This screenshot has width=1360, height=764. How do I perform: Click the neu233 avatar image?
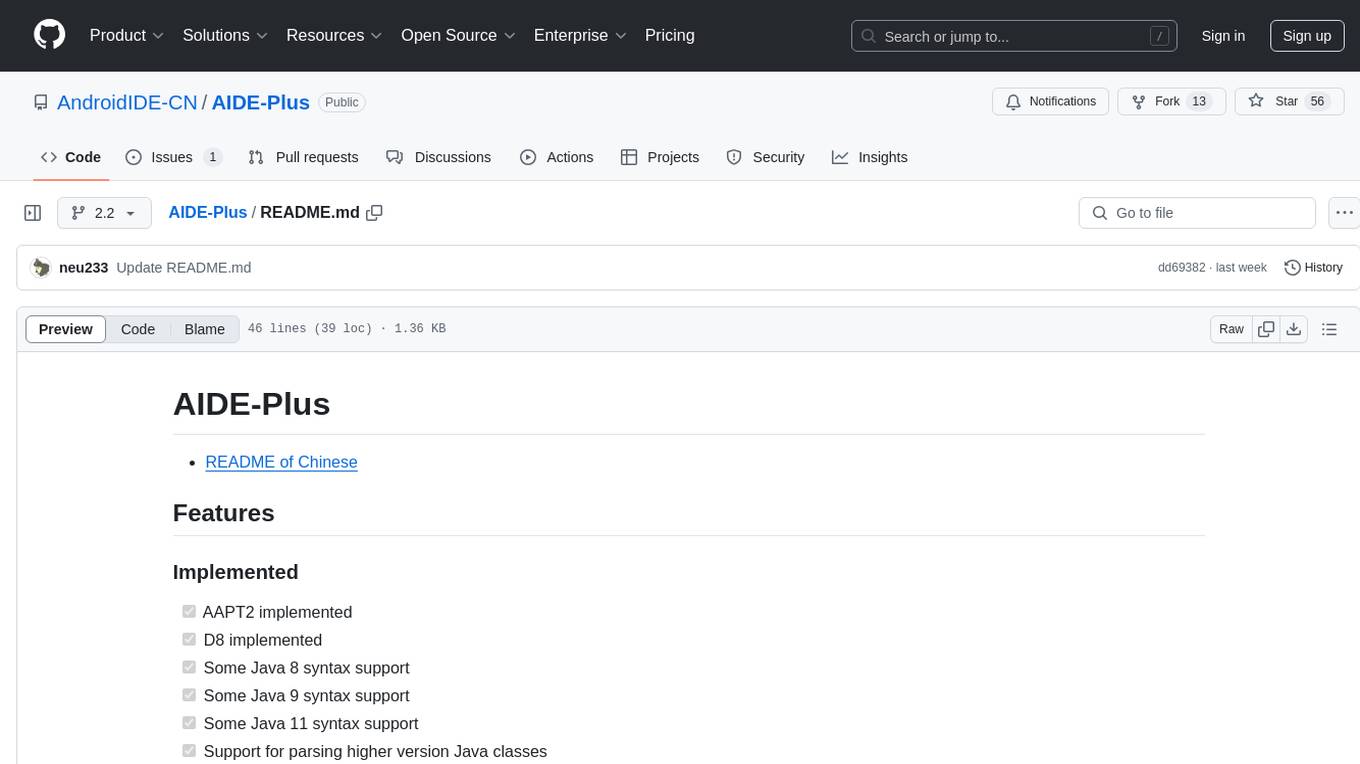tap(41, 267)
